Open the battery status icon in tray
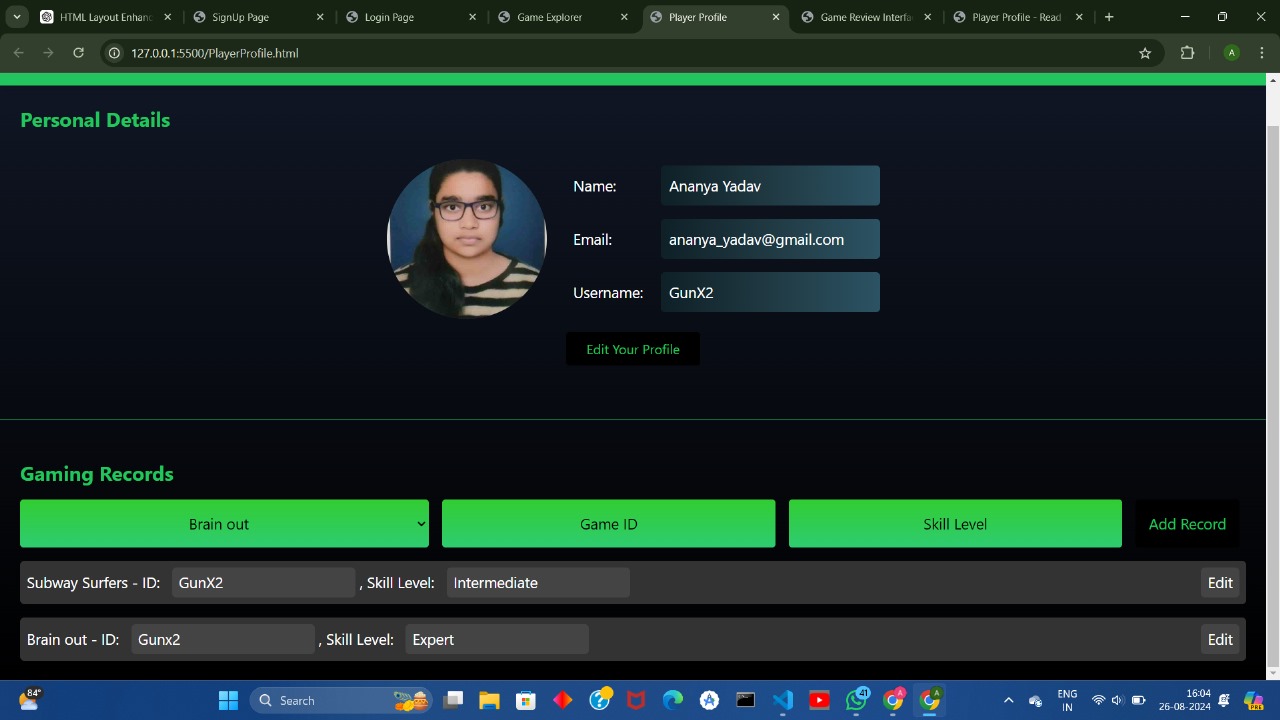 [1138, 700]
